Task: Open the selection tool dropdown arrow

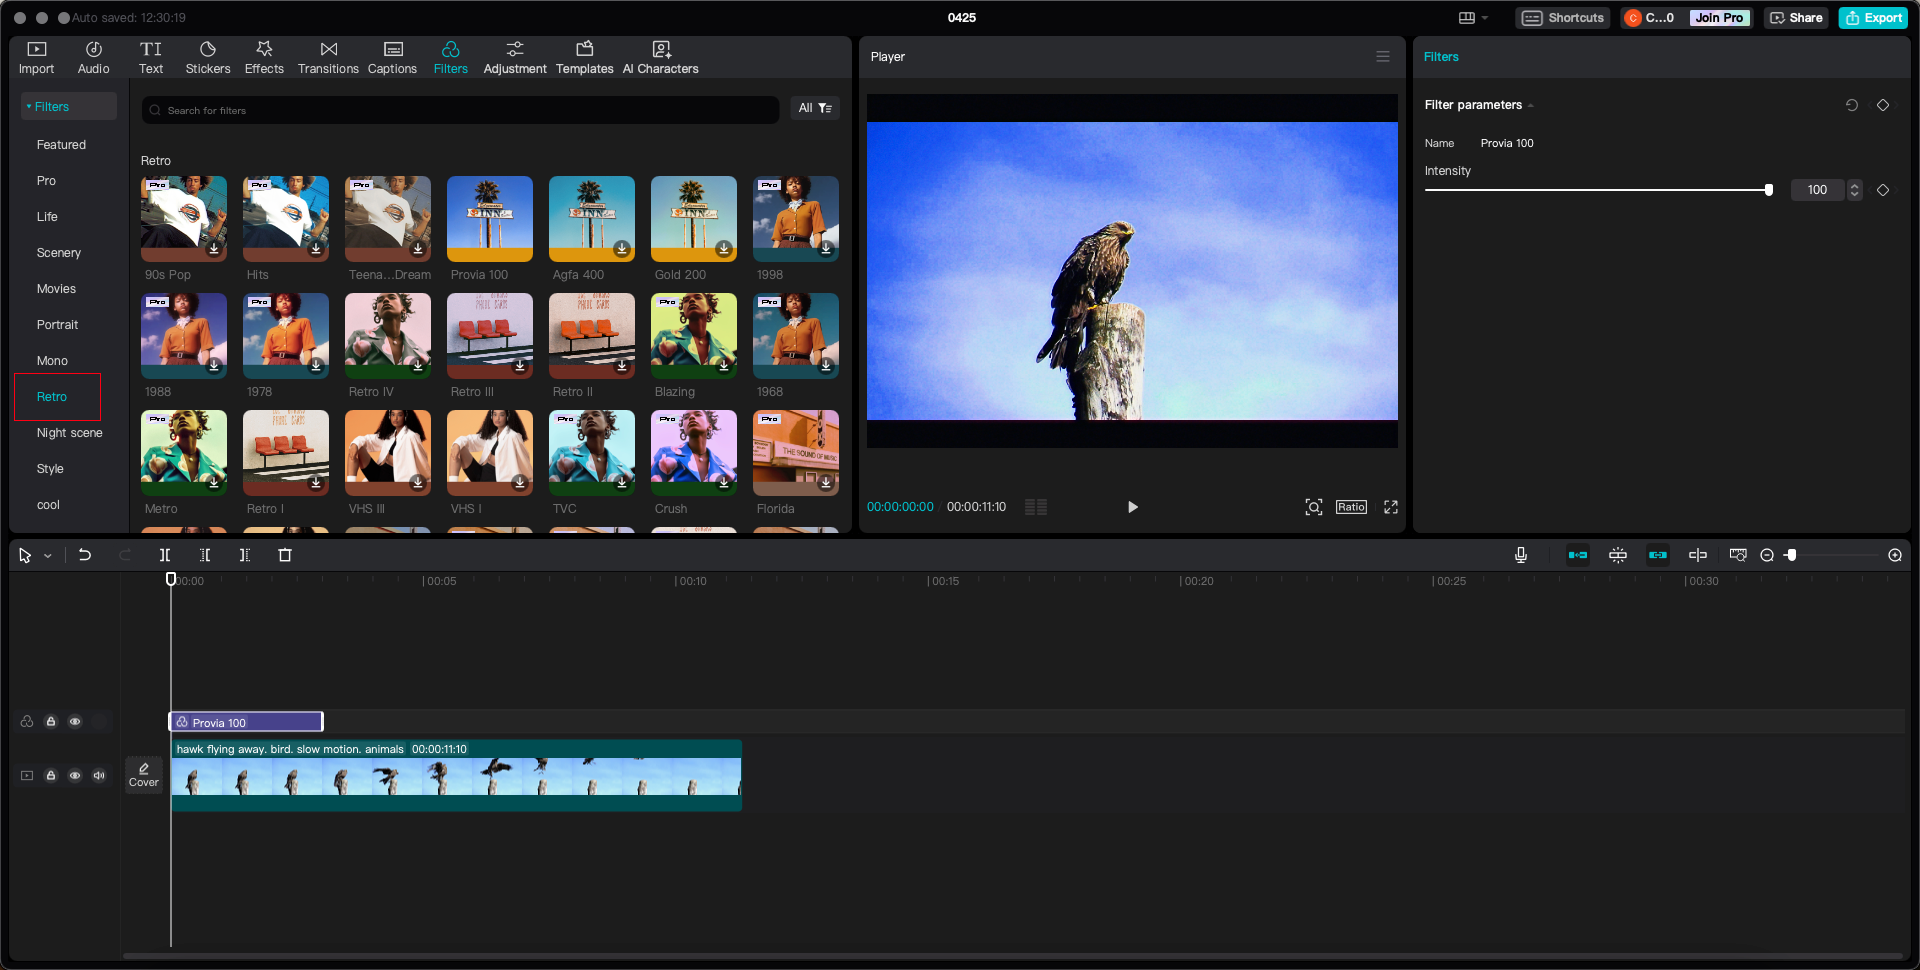Action: tap(47, 556)
